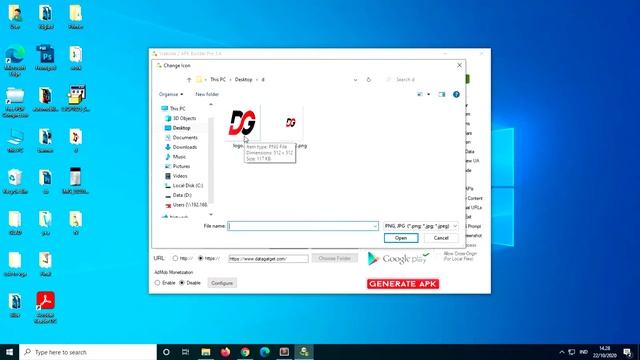Open Windows Start menu
640x360 pixels.
coord(9,352)
